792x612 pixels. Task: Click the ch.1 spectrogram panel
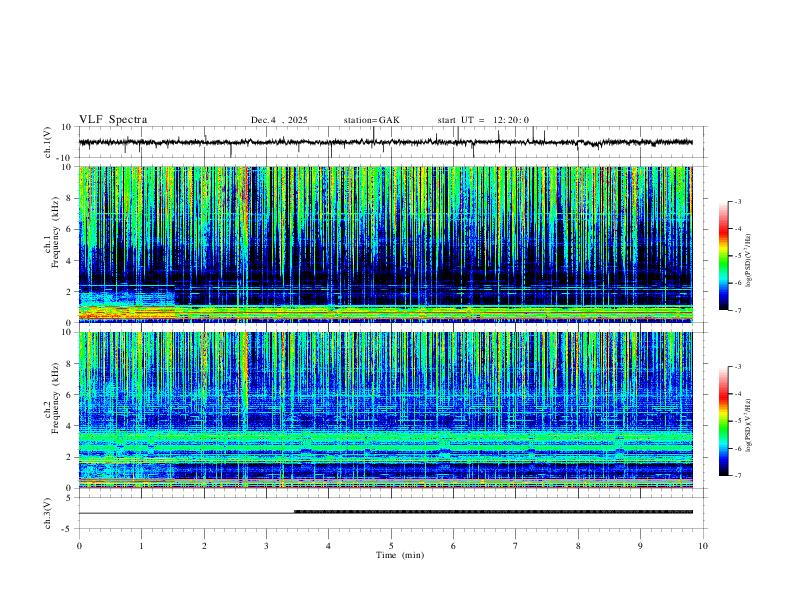coord(386,244)
